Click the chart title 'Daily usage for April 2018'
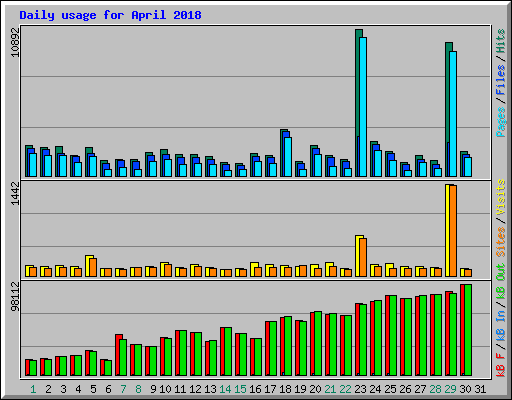Viewport: 512px width, 400px height. click(110, 15)
